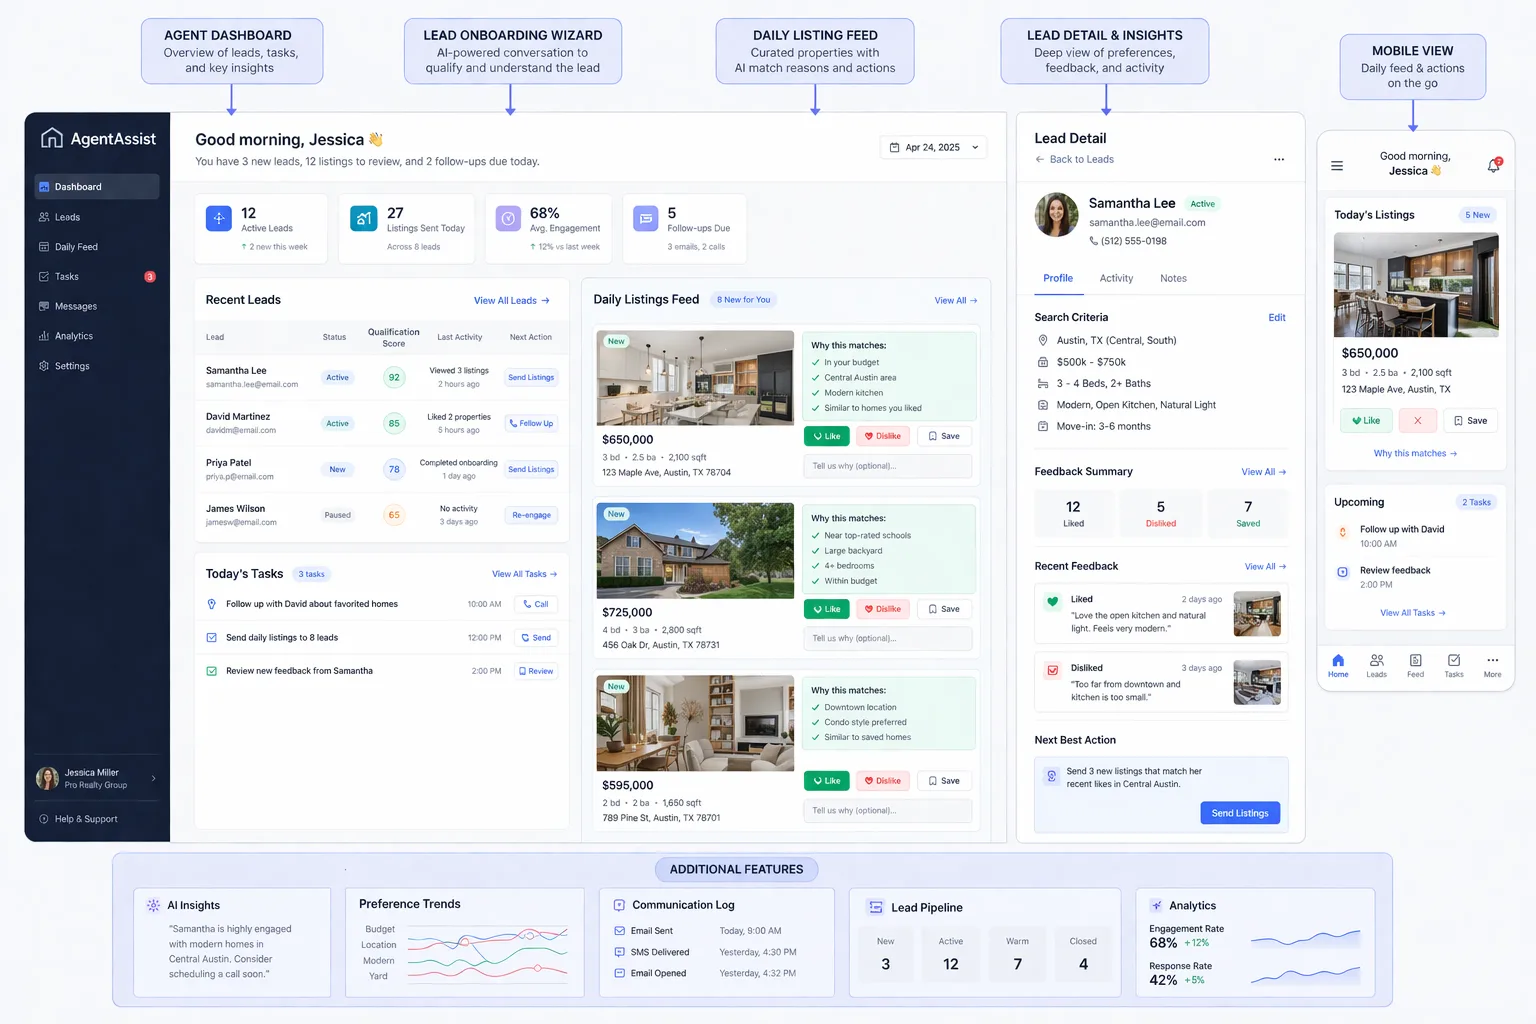Switch to the Profile tab
Viewport: 1536px width, 1024px height.
coord(1058,279)
